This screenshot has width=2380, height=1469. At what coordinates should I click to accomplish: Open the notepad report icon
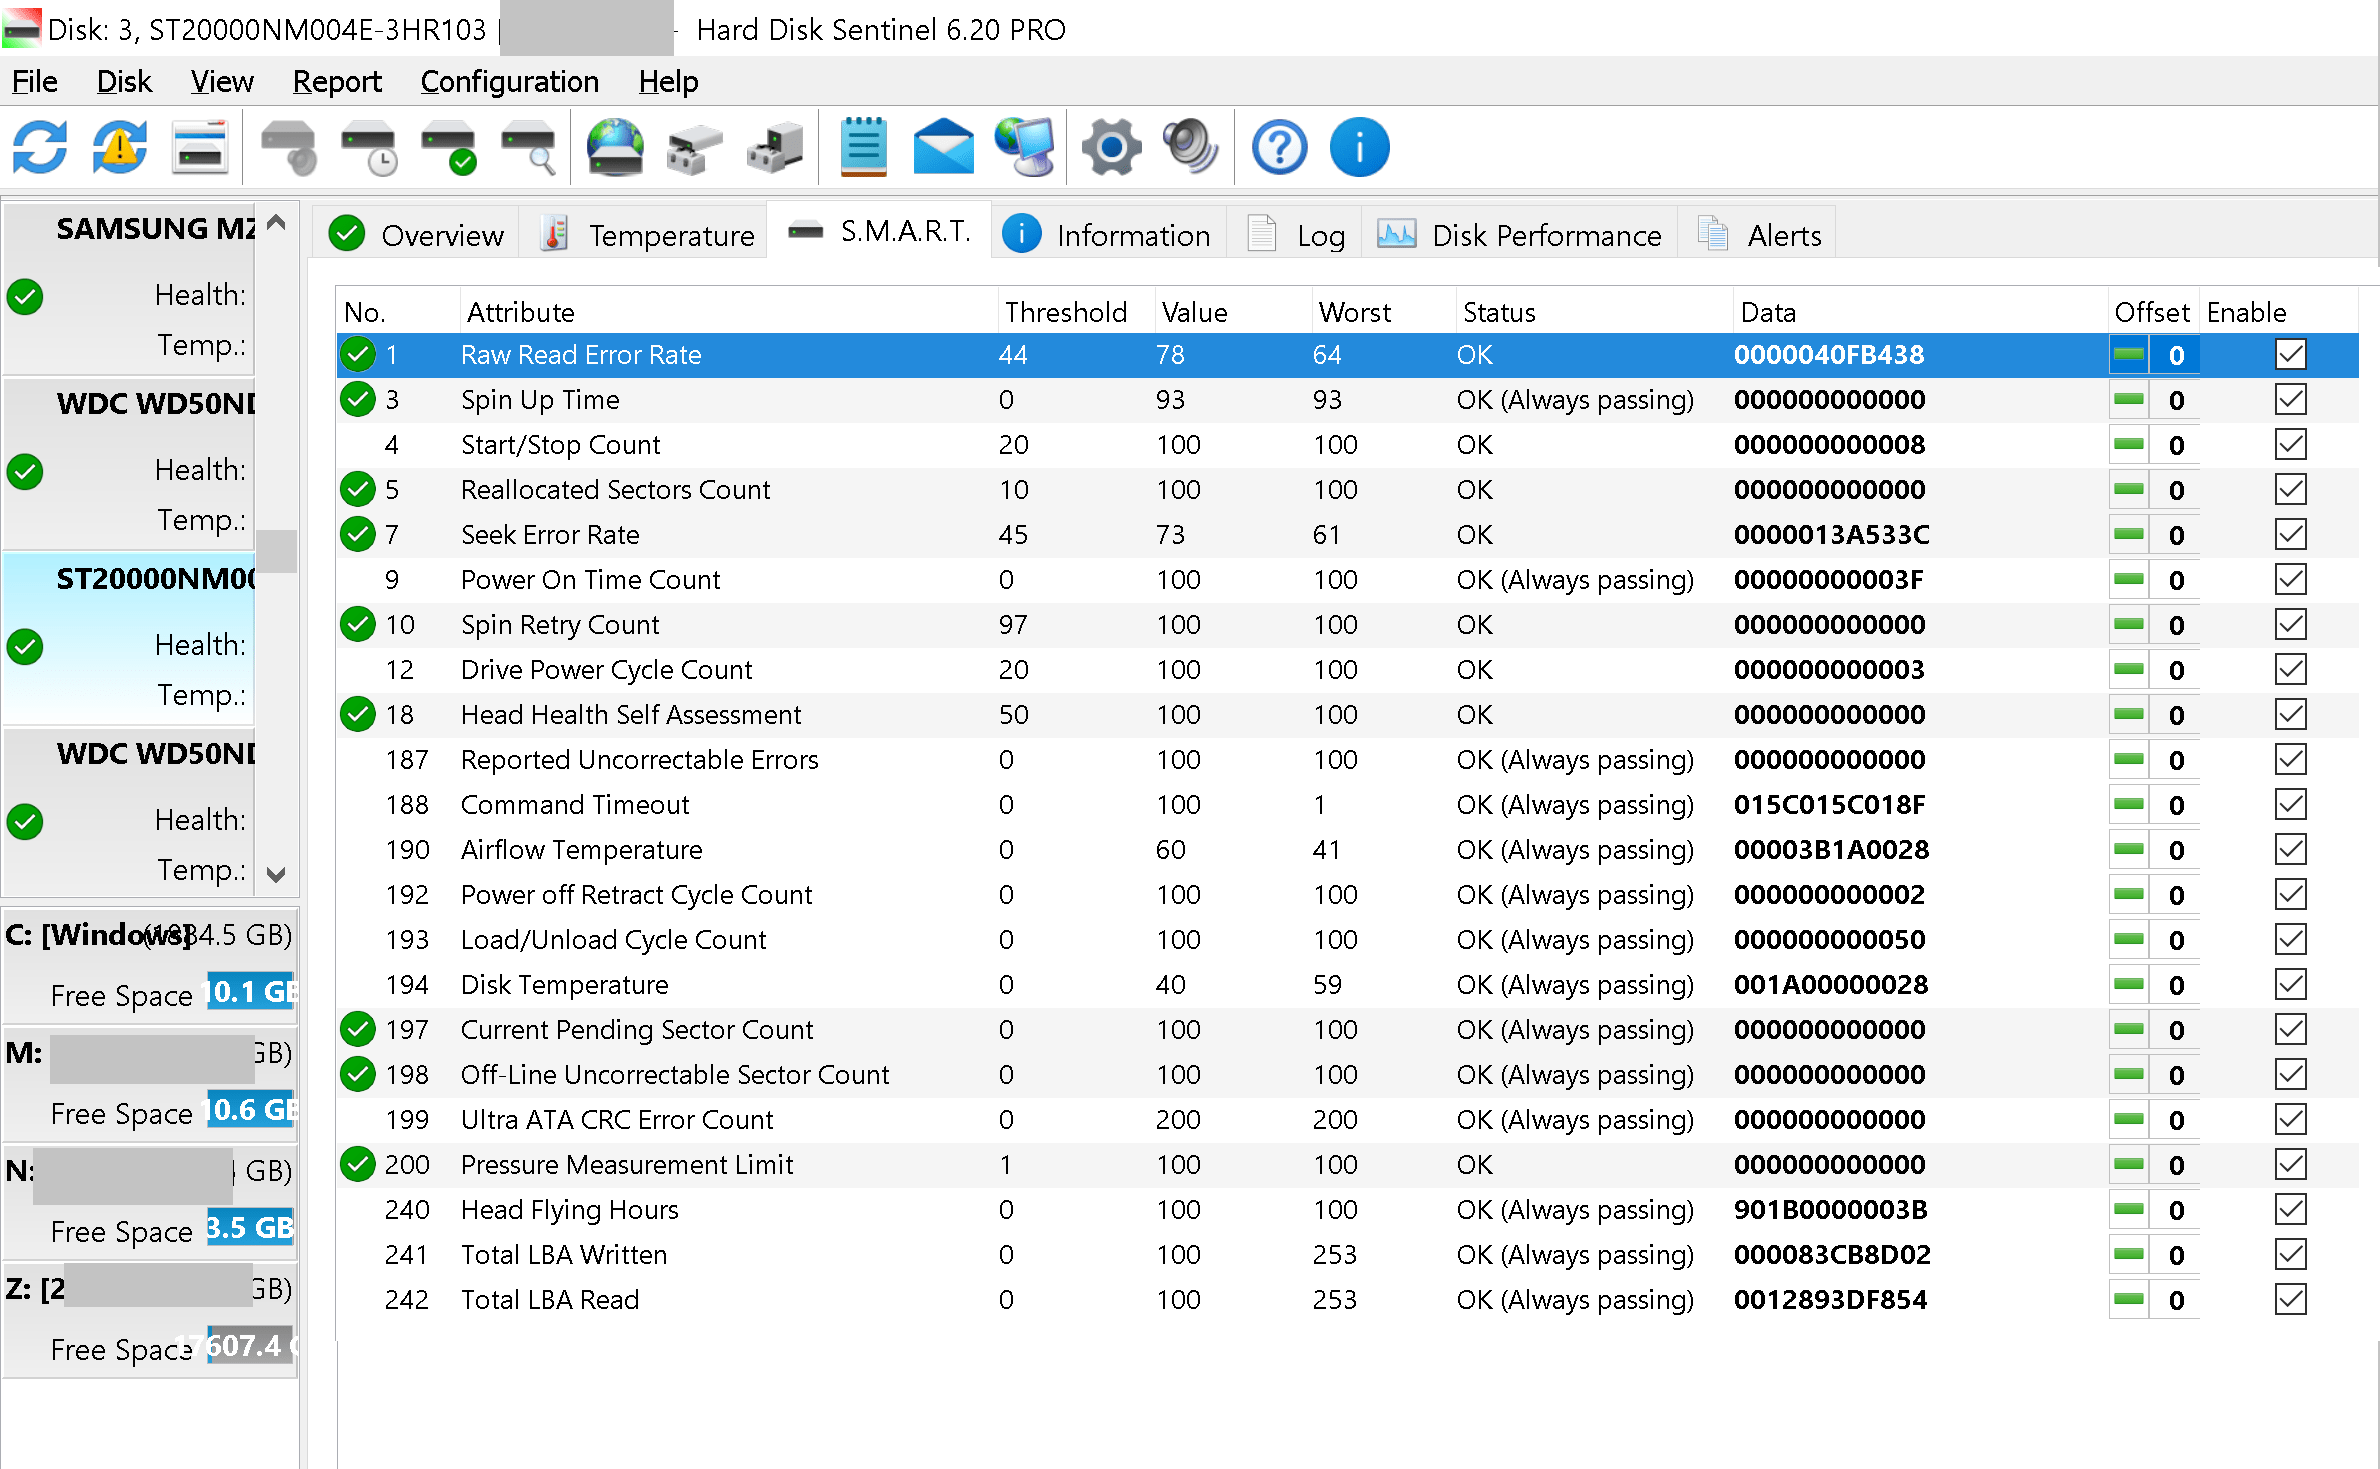tap(863, 148)
